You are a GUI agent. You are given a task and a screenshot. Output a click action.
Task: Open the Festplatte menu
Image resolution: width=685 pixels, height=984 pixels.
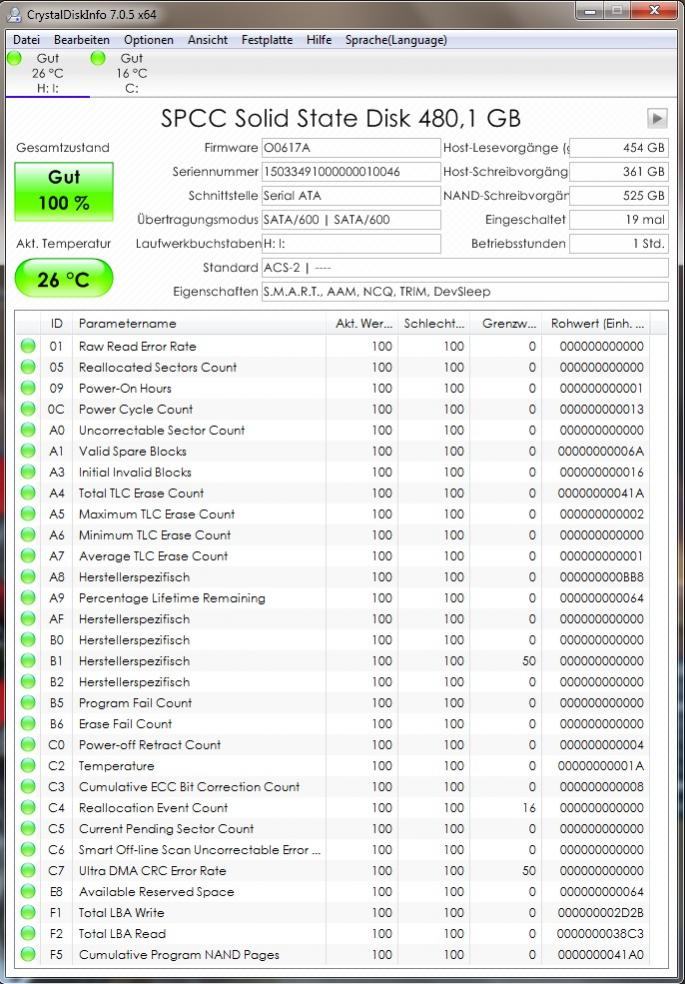(267, 40)
